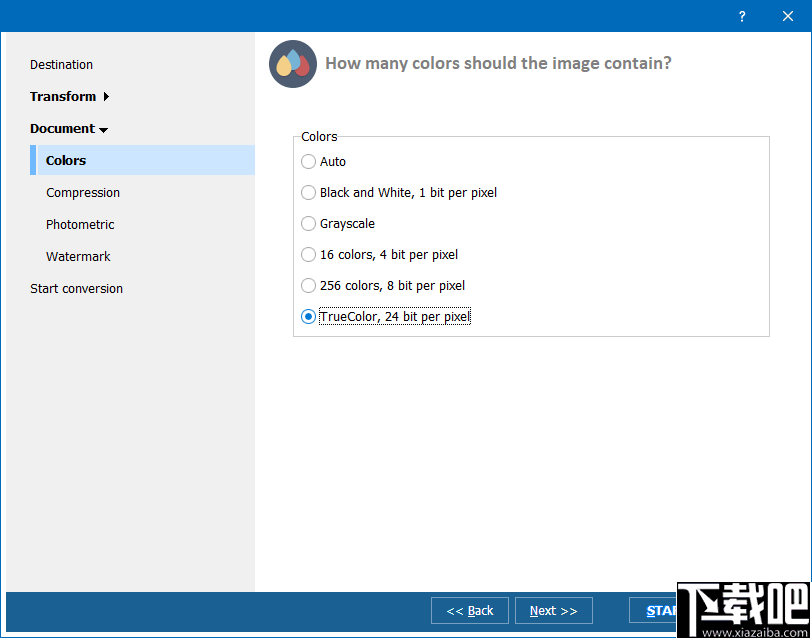Open the Colors page in sidebar
Screen dimensions: 812x638
142,160
